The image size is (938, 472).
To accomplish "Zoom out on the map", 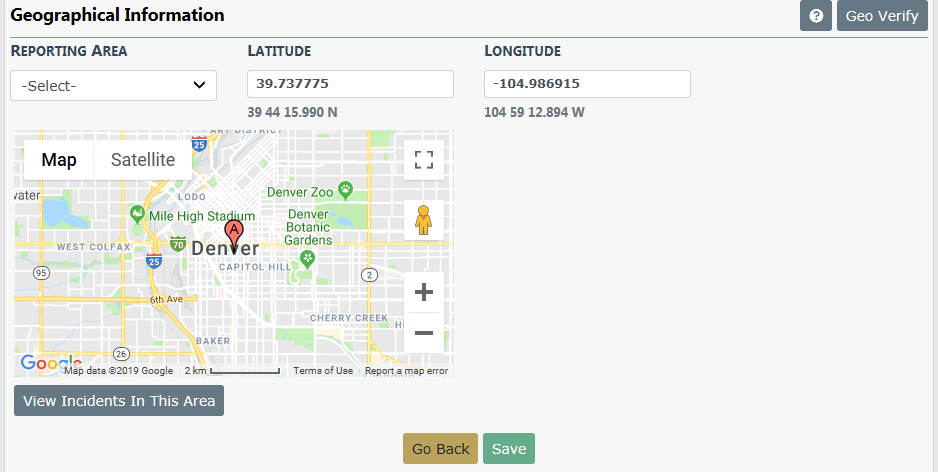I will pyautogui.click(x=423, y=333).
